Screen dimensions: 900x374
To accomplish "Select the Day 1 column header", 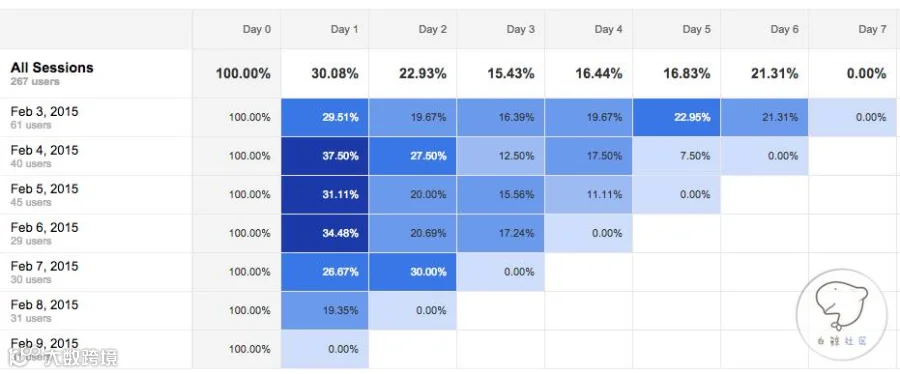I will coord(344,30).
